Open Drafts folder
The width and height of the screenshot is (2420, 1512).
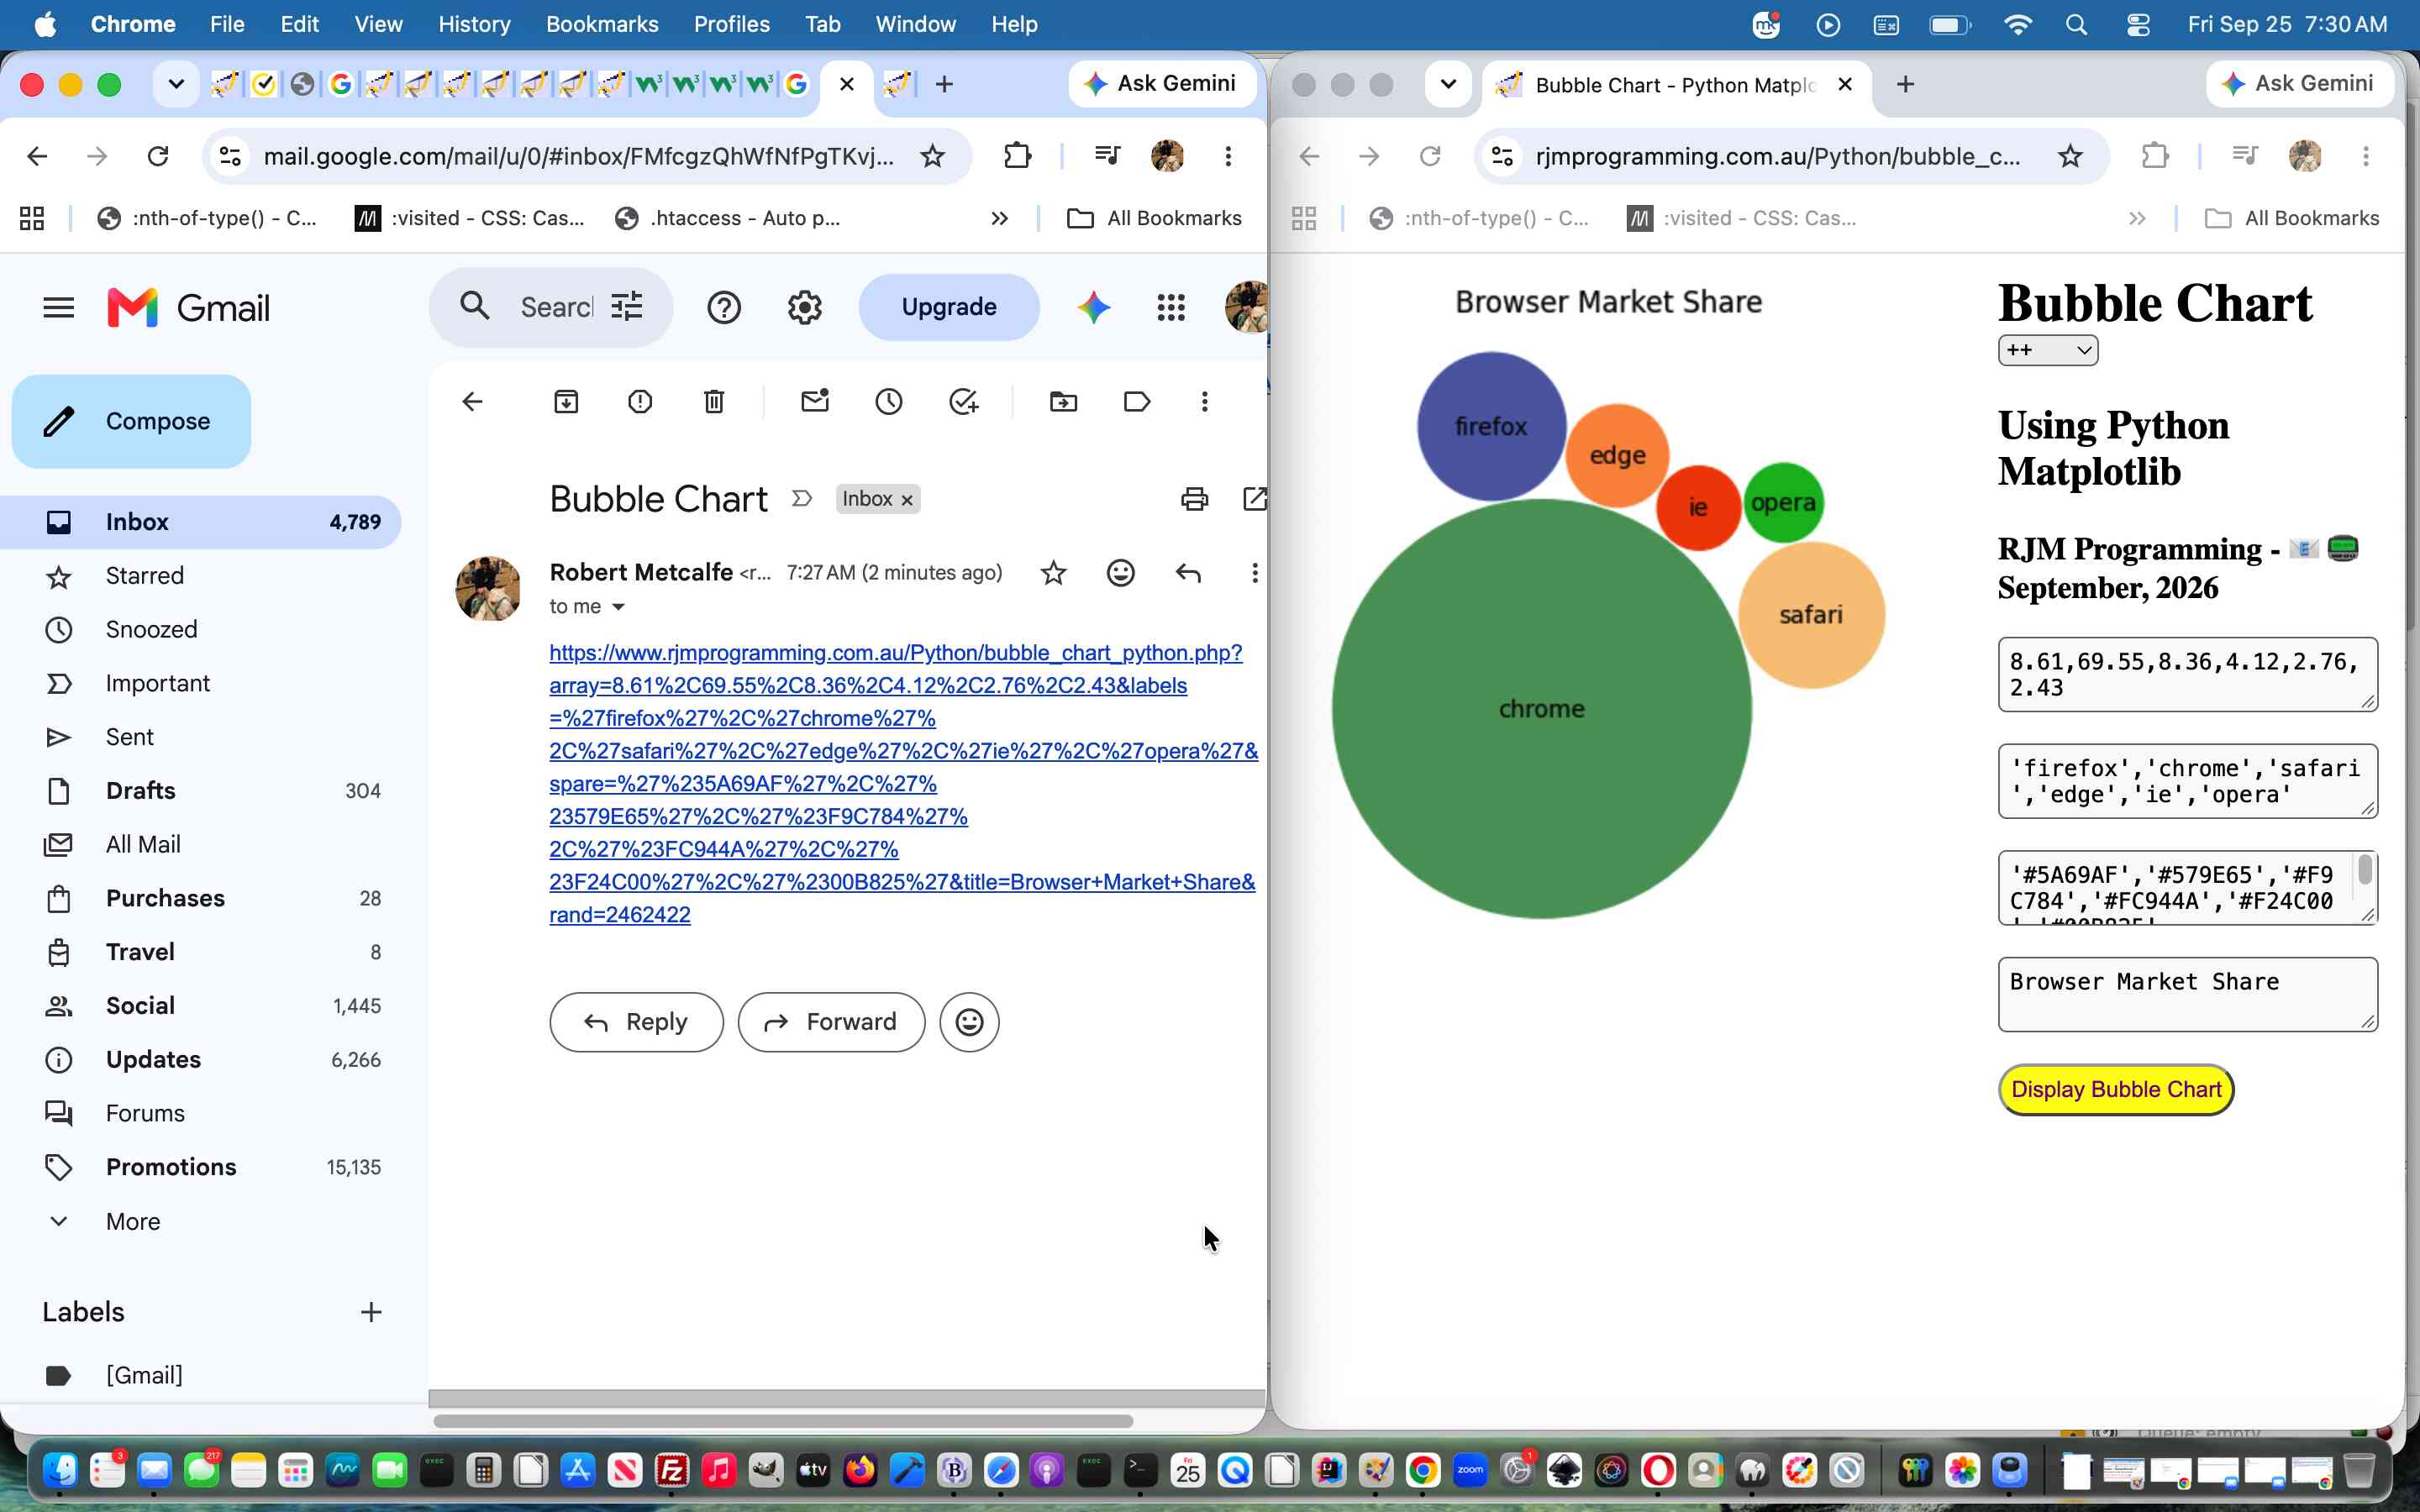[x=200, y=791]
